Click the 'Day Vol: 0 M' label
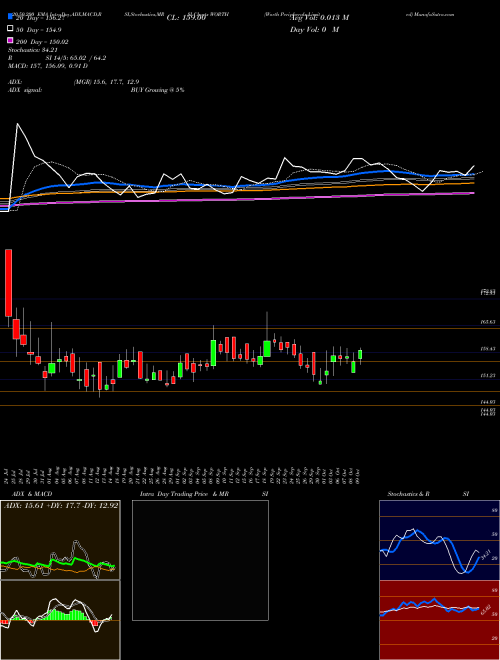Image resolution: width=500 pixels, height=660 pixels. coord(314,30)
